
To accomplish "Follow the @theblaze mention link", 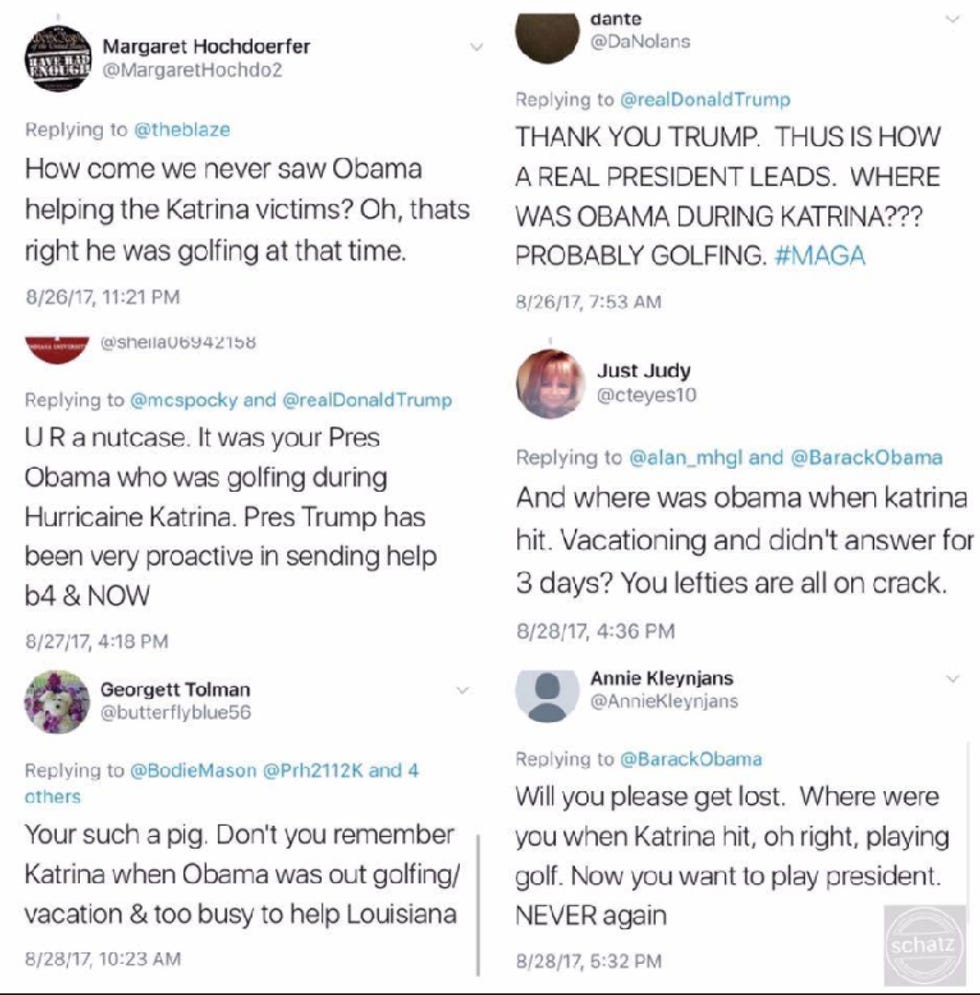I will click(182, 129).
